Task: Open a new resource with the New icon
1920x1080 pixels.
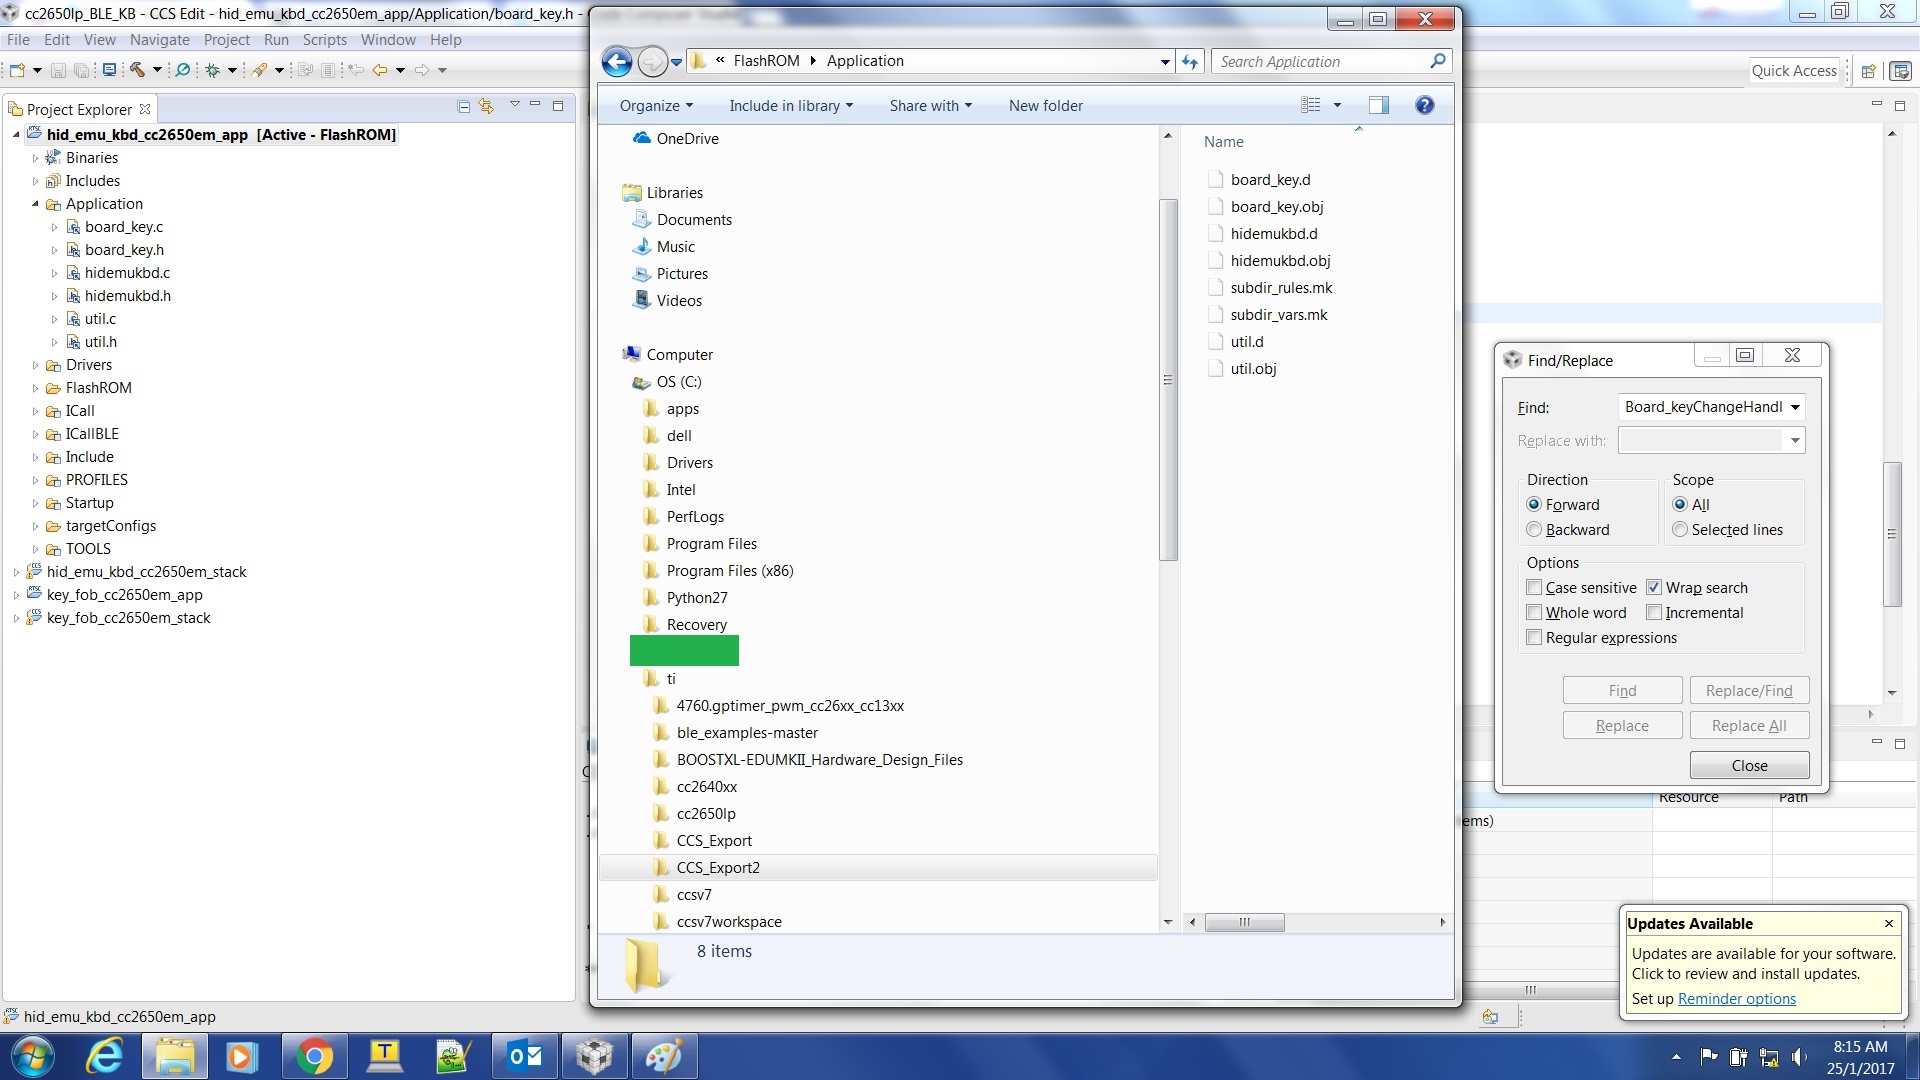Action: [x=17, y=70]
